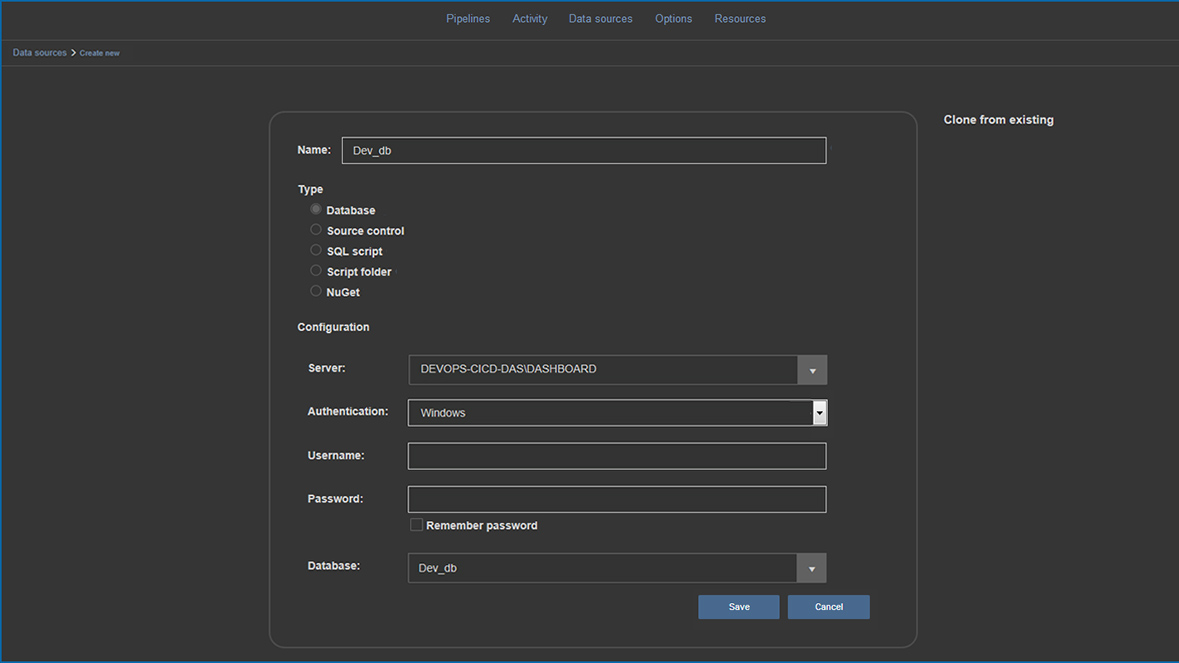Select NuGet as data source type
This screenshot has height=663, width=1179.
click(x=315, y=291)
